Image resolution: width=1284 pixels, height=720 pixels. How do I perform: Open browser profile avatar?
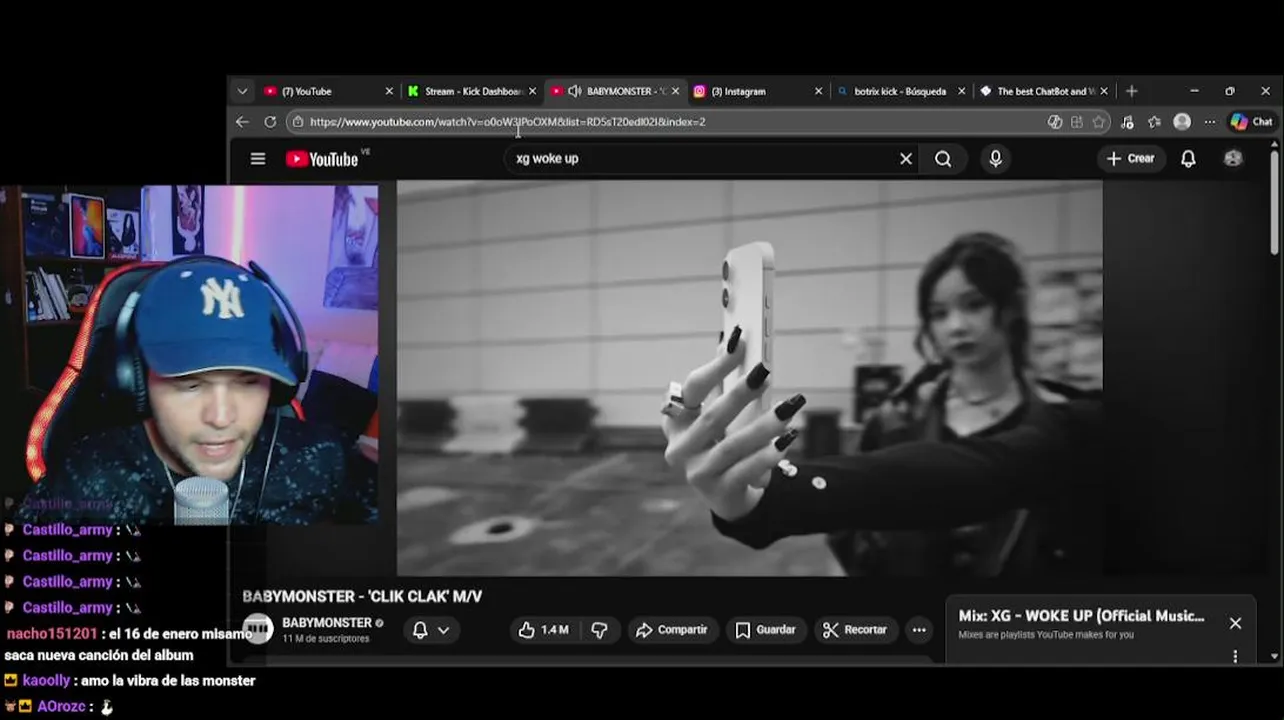(x=1182, y=122)
